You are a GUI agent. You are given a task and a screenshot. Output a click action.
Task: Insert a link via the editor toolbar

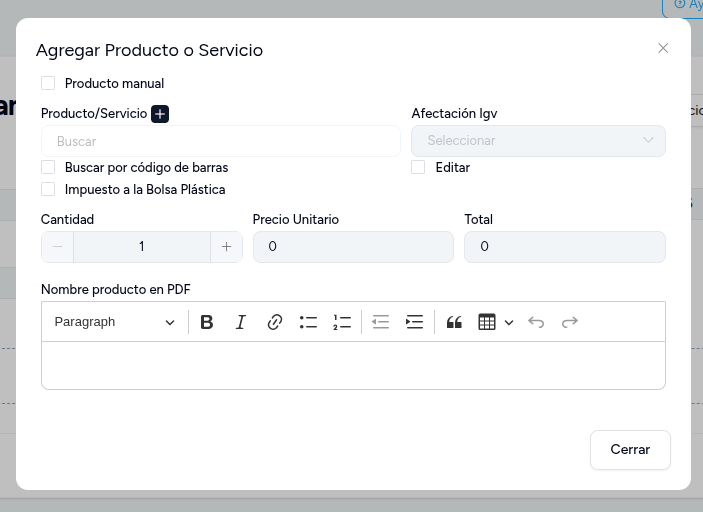coord(274,322)
